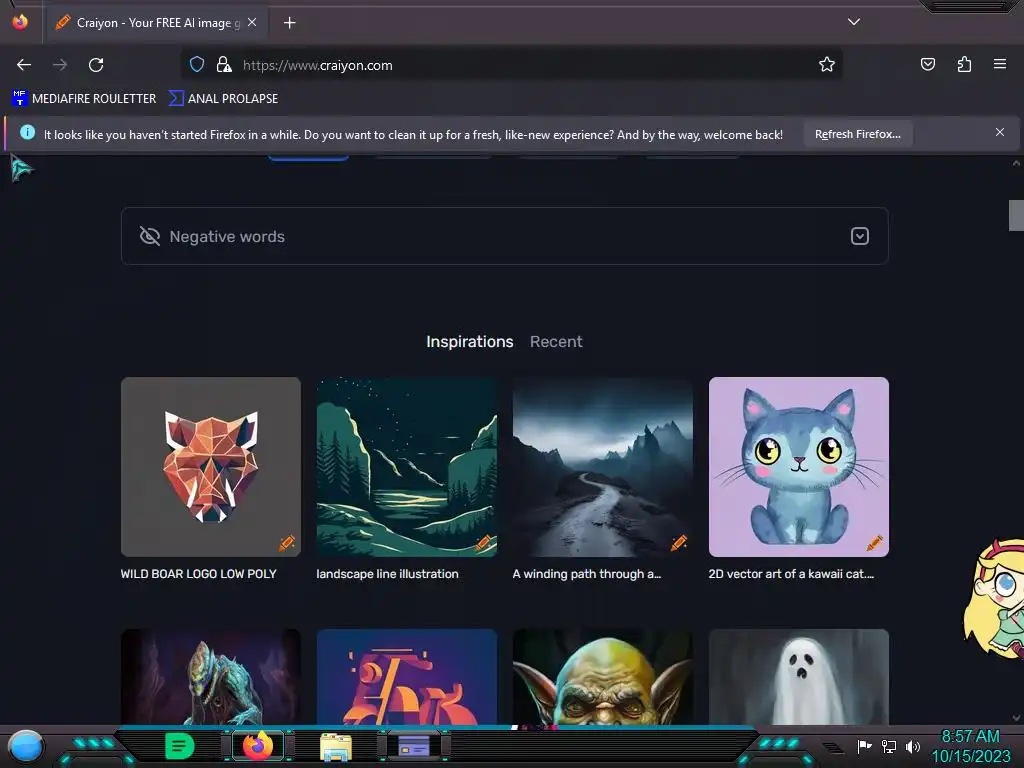The height and width of the screenshot is (768, 1024).
Task: Click the cartoon girl desktop mascot
Action: (994, 599)
